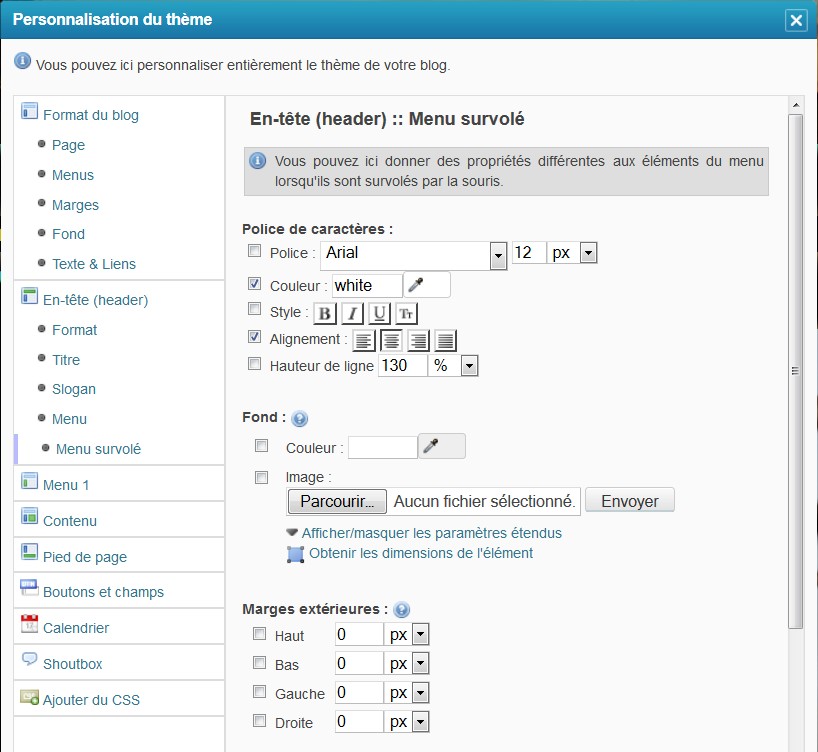The width and height of the screenshot is (818, 752).
Task: Click the Bold style icon
Action: 325,313
